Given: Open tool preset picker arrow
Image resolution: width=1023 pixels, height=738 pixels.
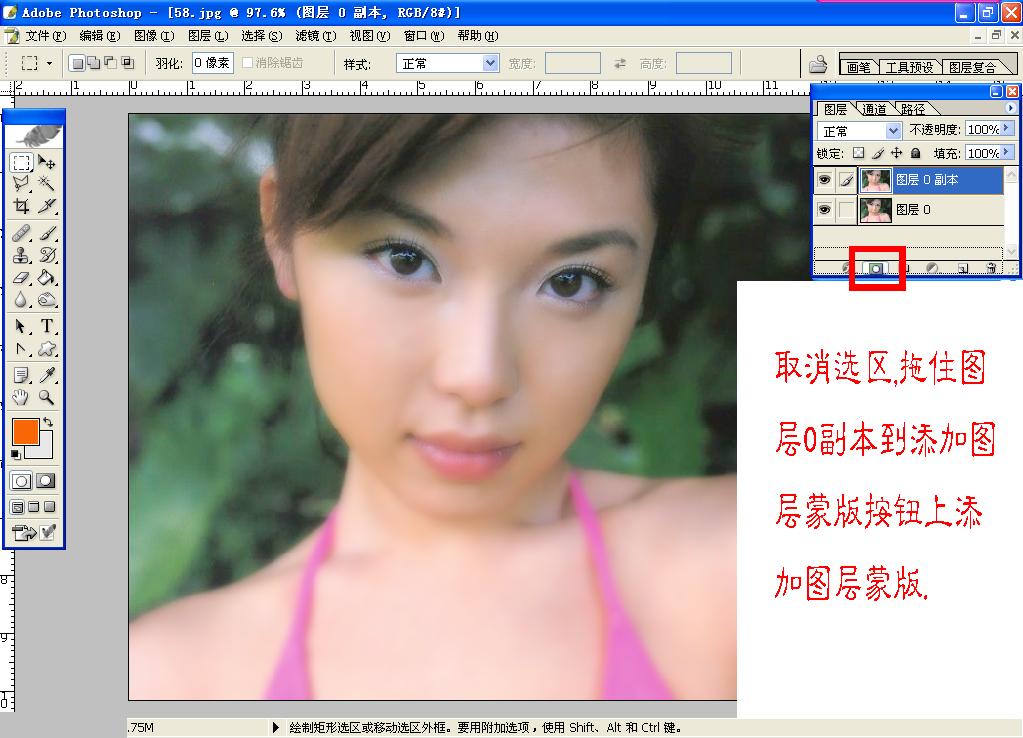Looking at the screenshot, I should [x=50, y=63].
